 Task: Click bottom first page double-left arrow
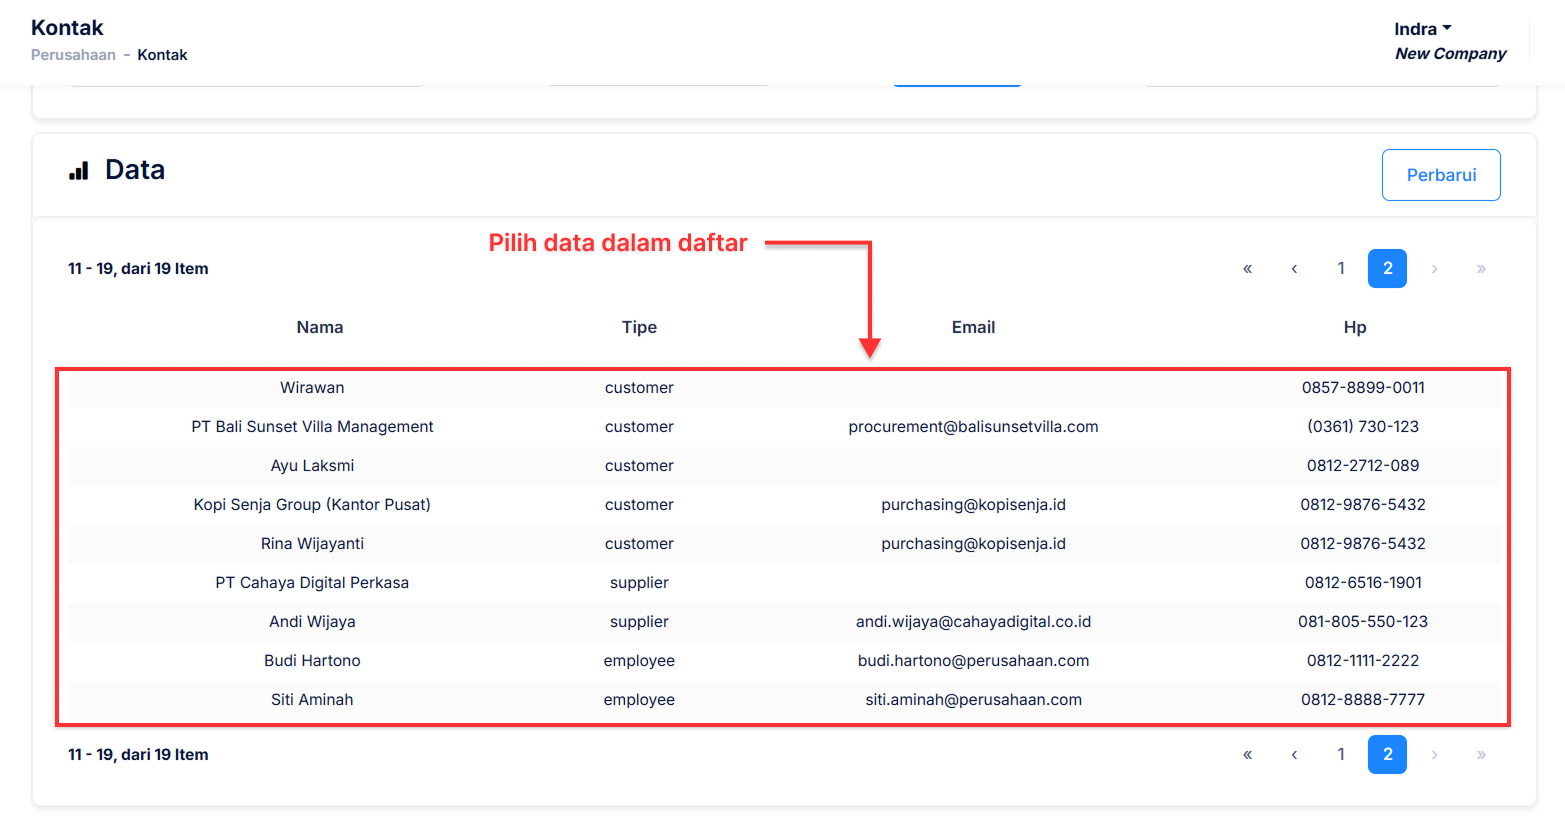(x=1247, y=755)
